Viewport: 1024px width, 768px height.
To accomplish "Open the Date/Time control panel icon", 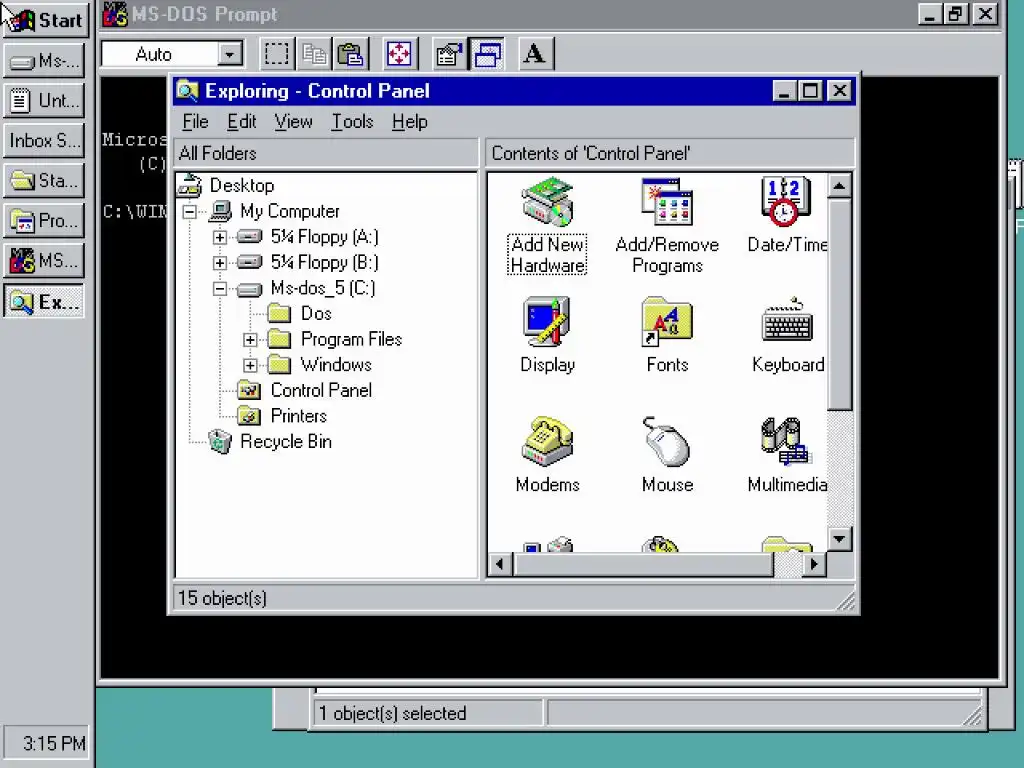I will click(787, 216).
